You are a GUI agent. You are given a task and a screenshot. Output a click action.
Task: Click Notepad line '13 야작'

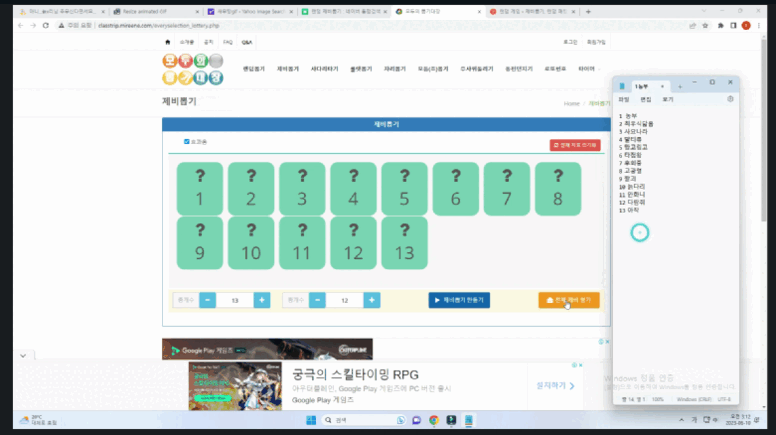coord(629,210)
